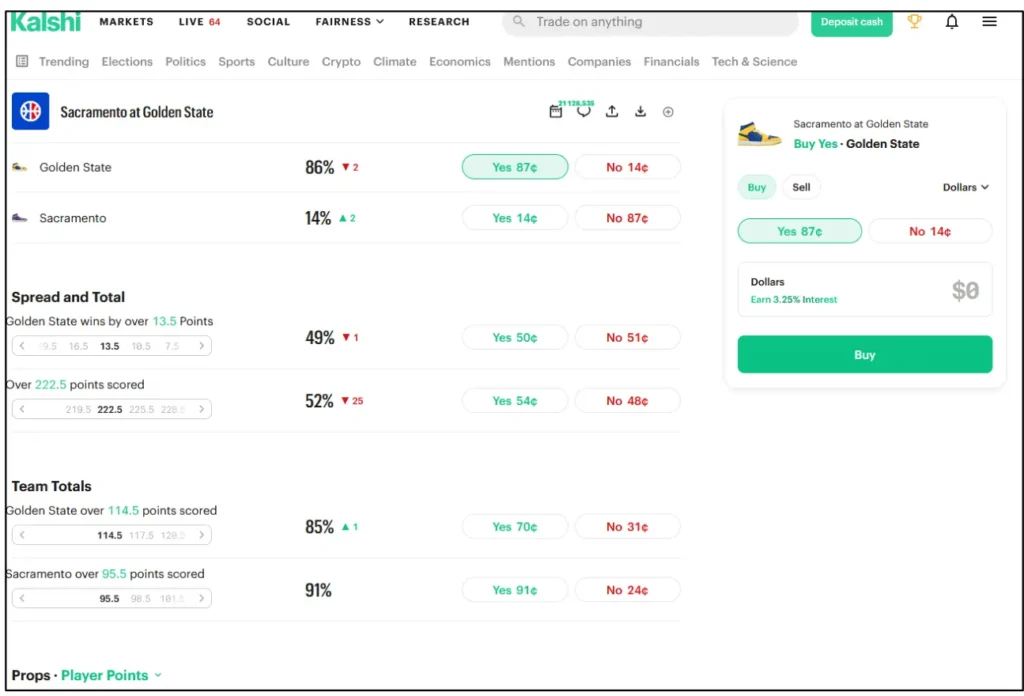
Task: Click the green Buy submit button
Action: [865, 355]
